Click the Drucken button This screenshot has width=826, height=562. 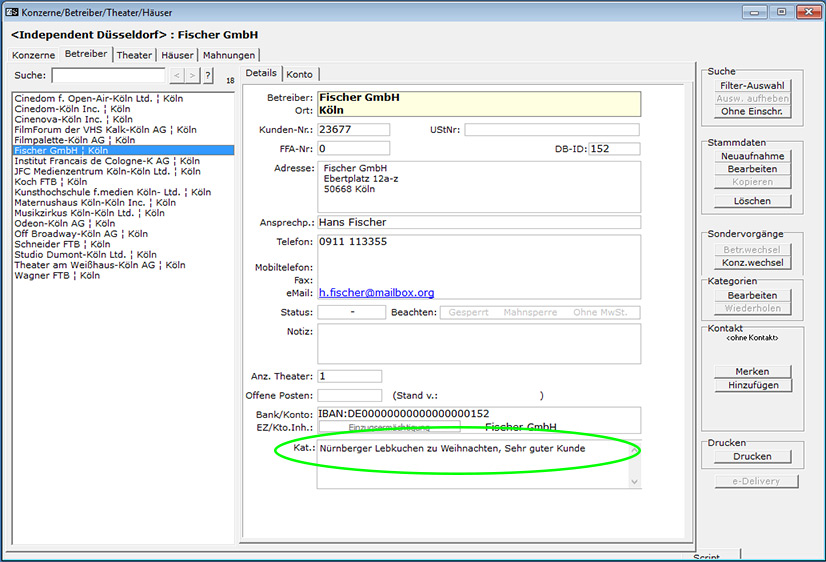752,457
